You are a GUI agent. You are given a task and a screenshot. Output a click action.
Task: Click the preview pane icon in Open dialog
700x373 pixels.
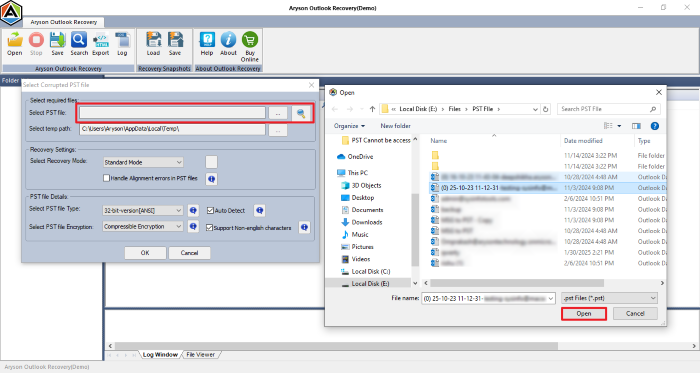[x=636, y=126]
